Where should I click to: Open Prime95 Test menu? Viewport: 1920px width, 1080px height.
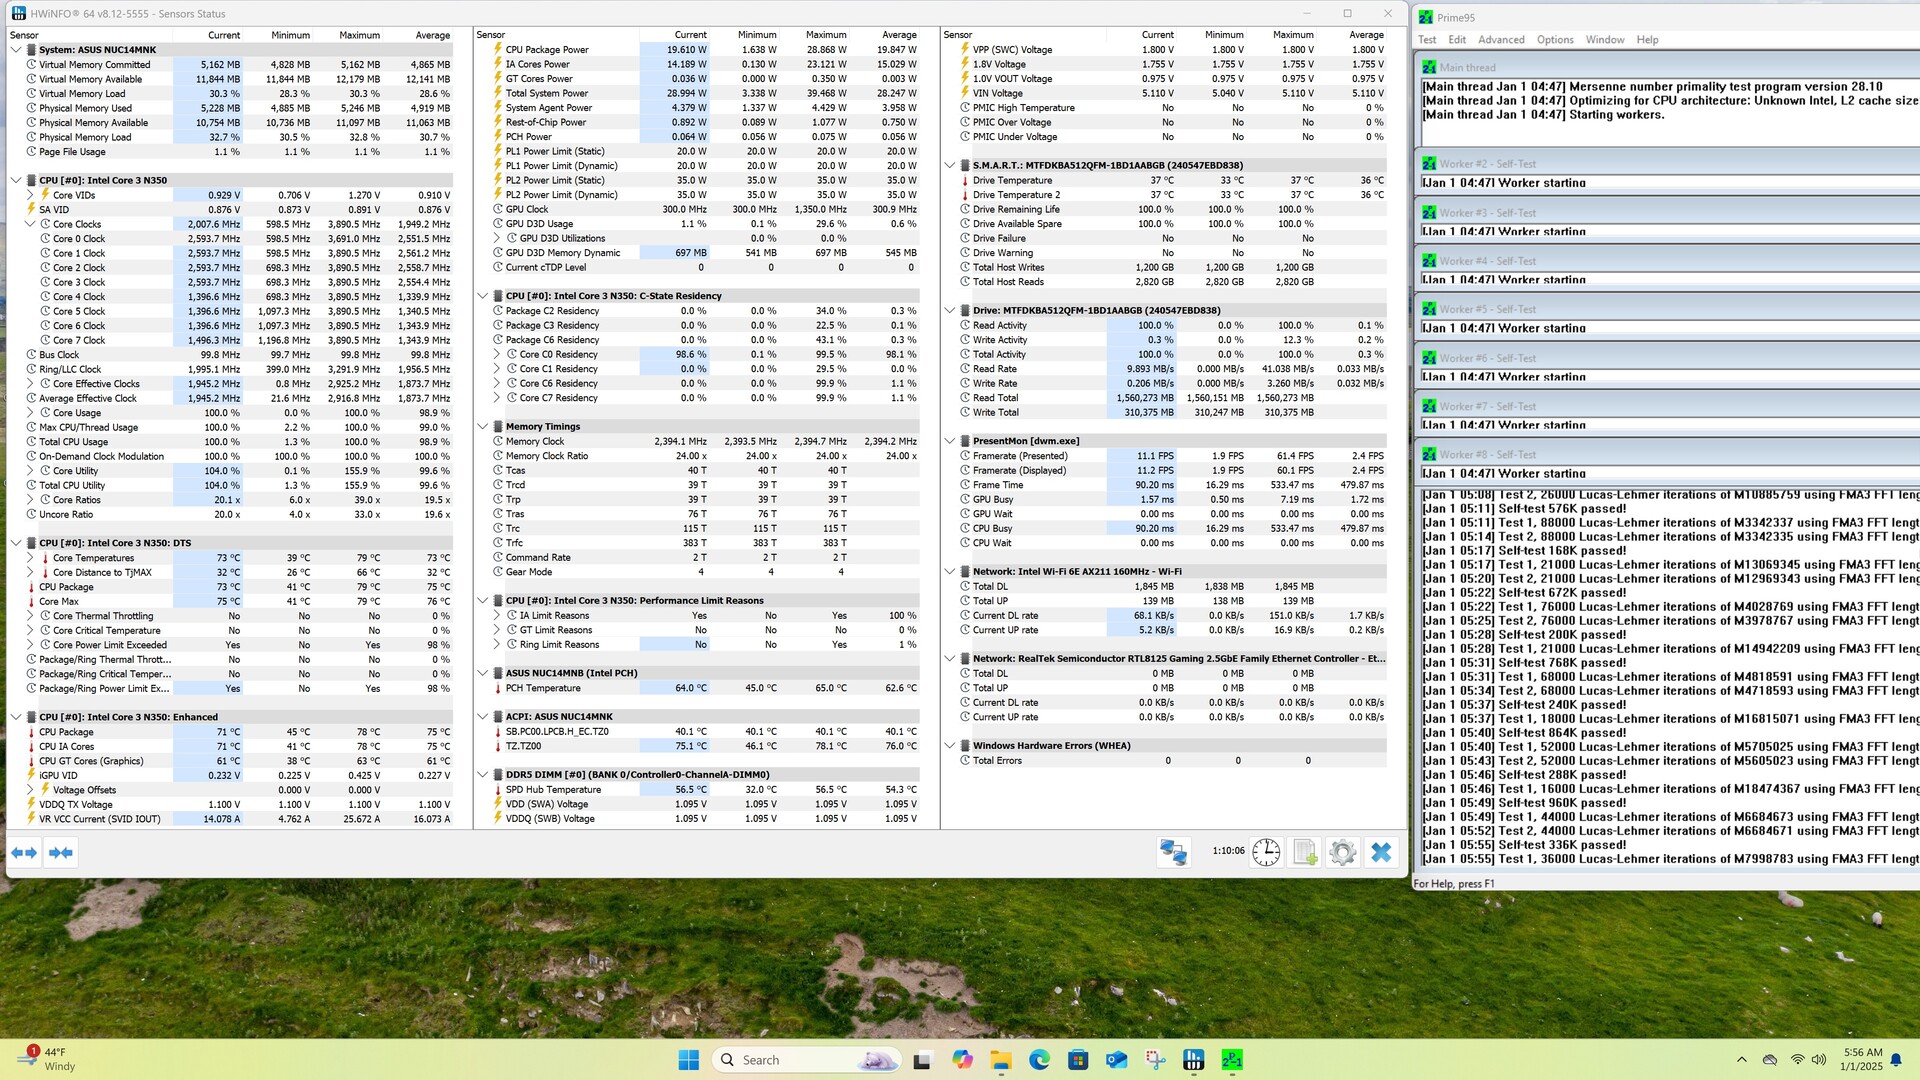[1427, 40]
